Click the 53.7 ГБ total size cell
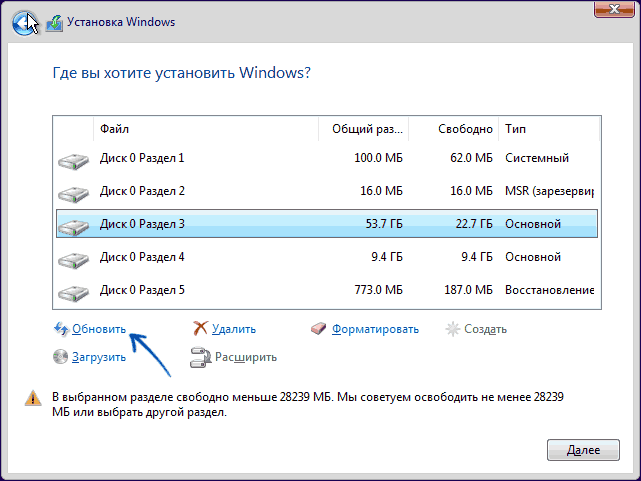The width and height of the screenshot is (641, 481). (384, 224)
